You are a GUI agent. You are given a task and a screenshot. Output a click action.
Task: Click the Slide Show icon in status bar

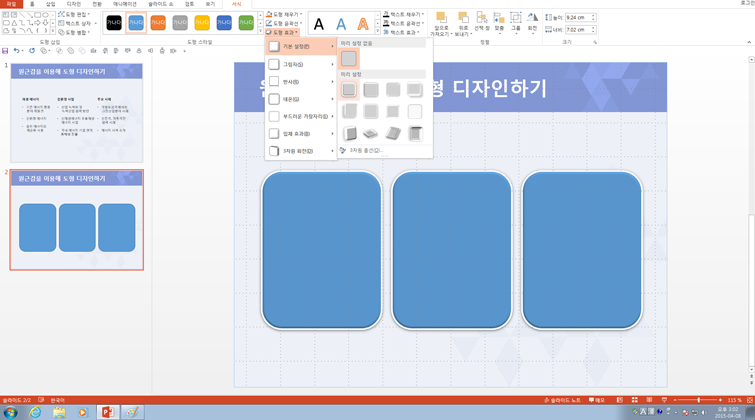[x=664, y=400]
